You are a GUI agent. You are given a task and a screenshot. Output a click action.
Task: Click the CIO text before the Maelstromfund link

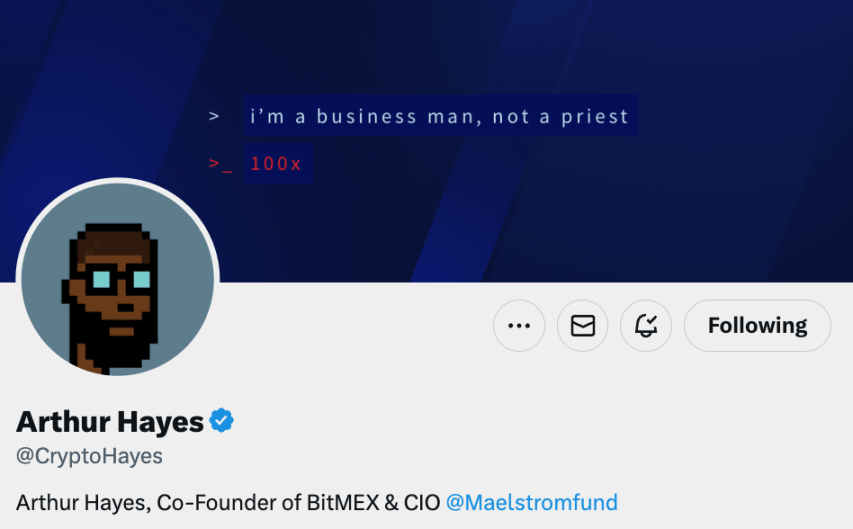422,502
